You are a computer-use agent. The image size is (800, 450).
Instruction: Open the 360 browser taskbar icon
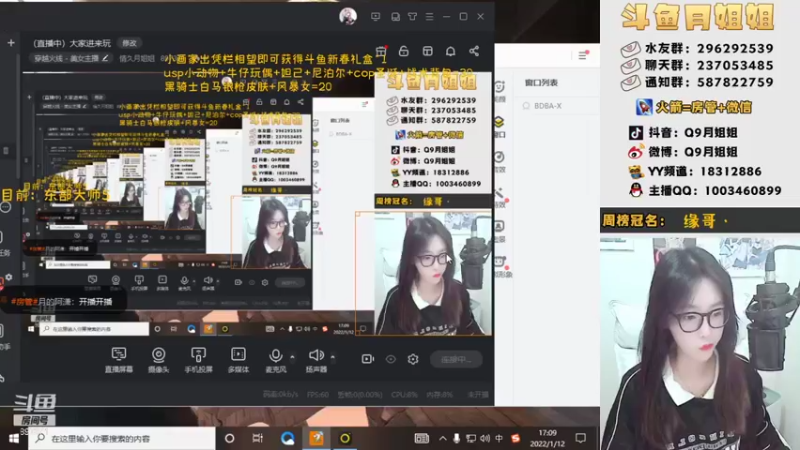point(345,438)
